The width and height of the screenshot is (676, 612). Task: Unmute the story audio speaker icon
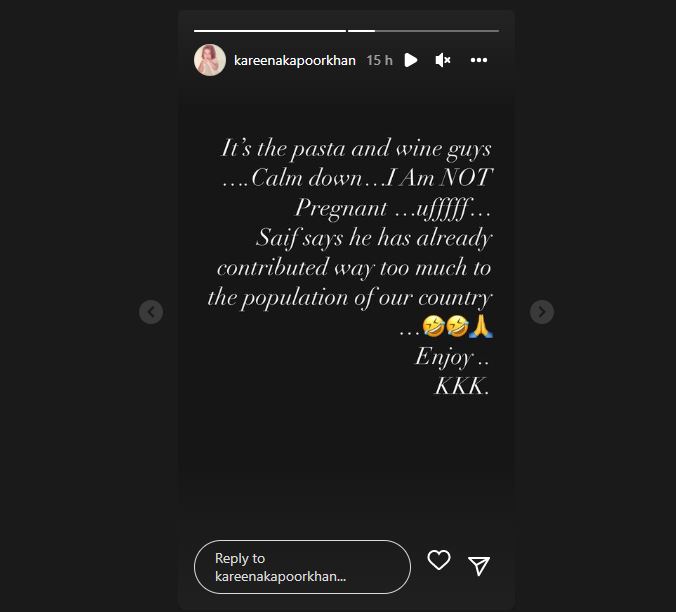click(443, 60)
